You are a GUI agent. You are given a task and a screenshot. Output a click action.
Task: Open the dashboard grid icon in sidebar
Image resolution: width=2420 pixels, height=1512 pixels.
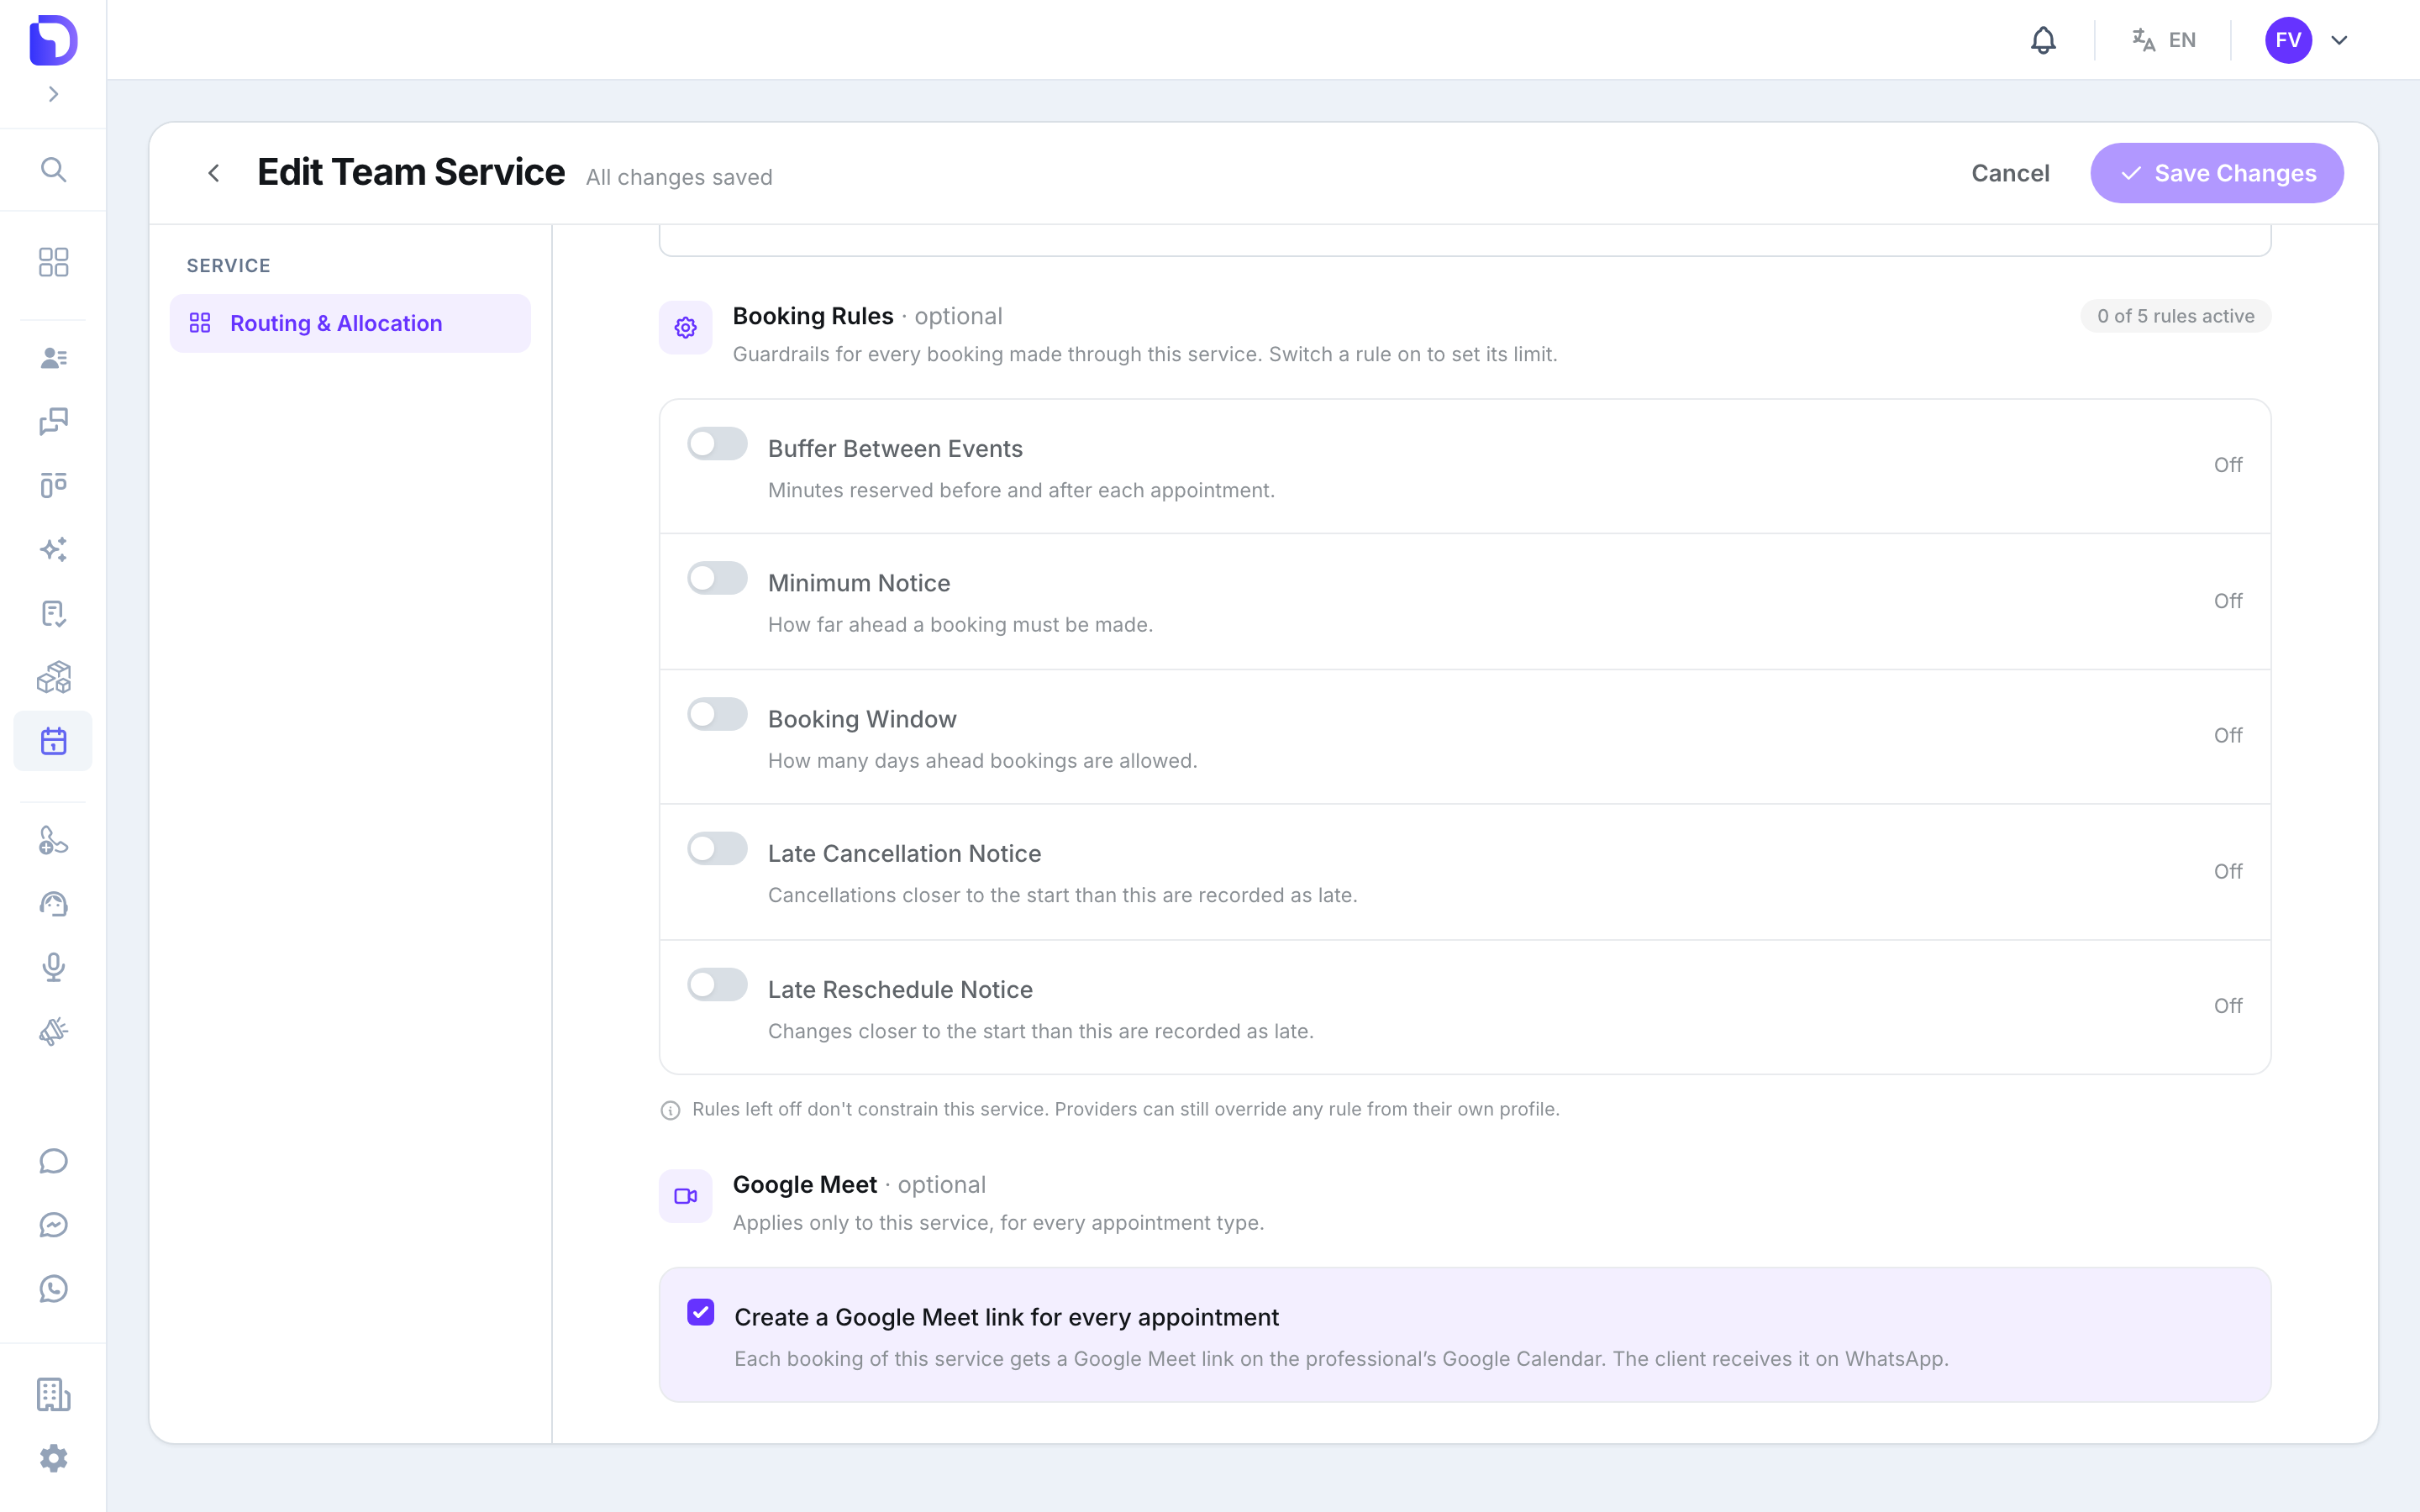(53, 262)
